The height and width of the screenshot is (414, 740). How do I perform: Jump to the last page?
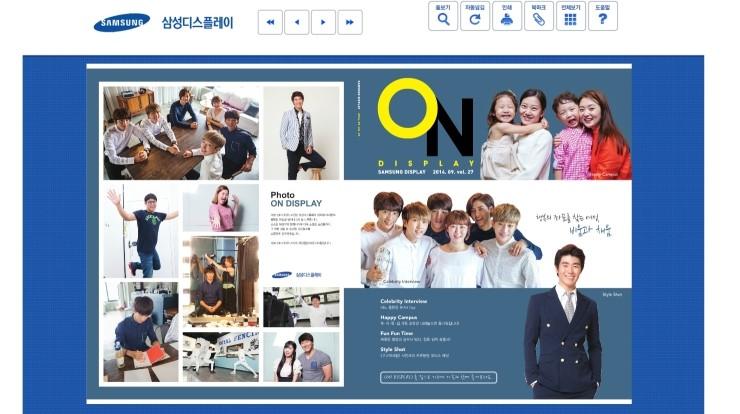350,22
